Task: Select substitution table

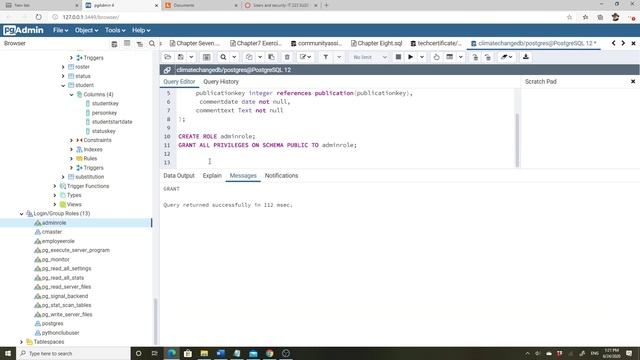Action: tap(89, 177)
